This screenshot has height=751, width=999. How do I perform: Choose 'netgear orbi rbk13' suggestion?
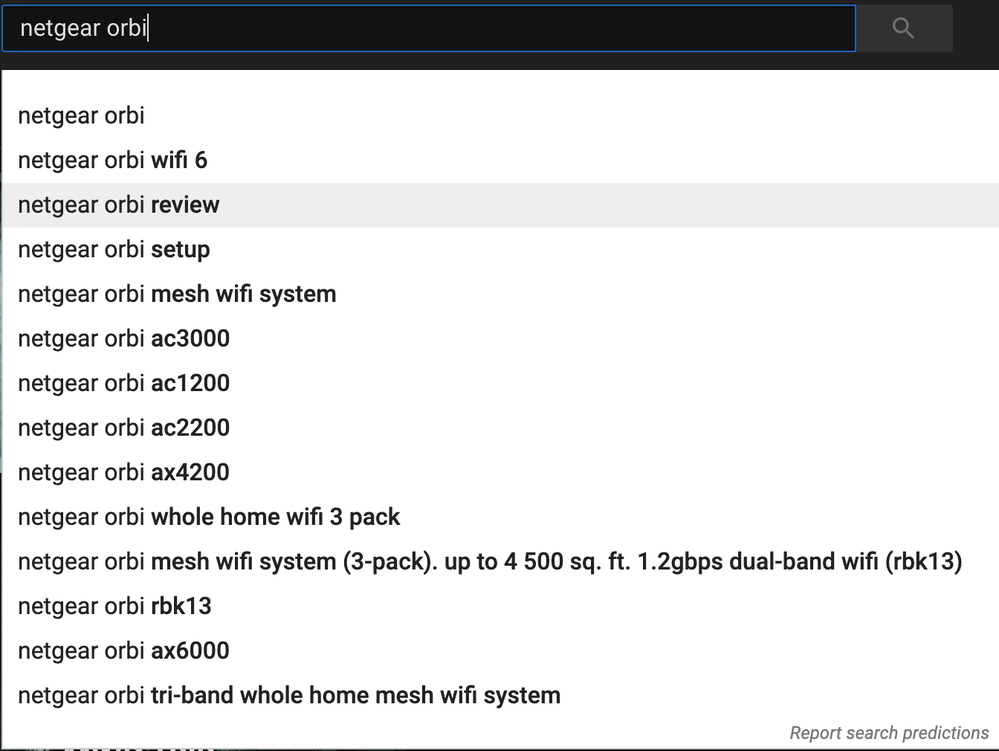coord(115,606)
